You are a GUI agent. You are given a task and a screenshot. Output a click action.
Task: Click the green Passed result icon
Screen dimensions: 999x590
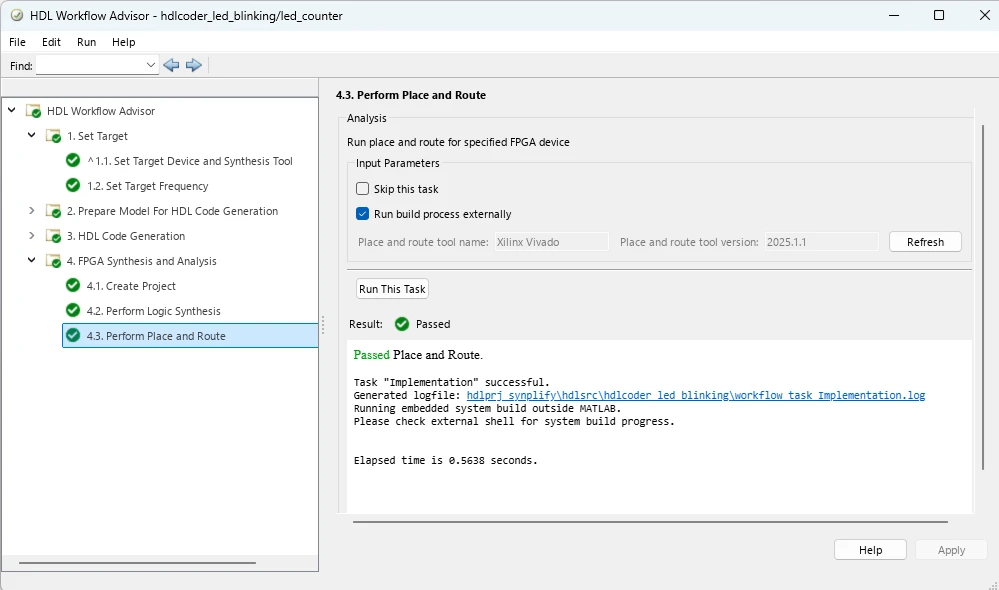click(402, 324)
